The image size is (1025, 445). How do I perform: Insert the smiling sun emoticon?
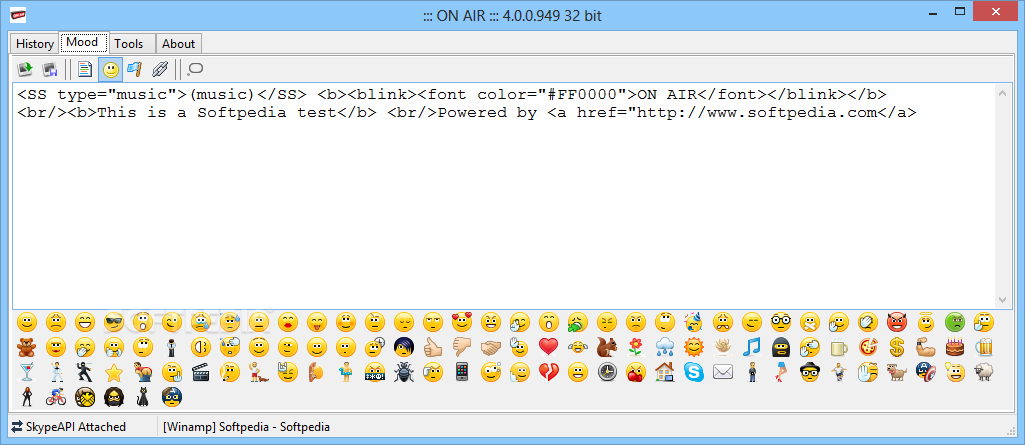(694, 346)
